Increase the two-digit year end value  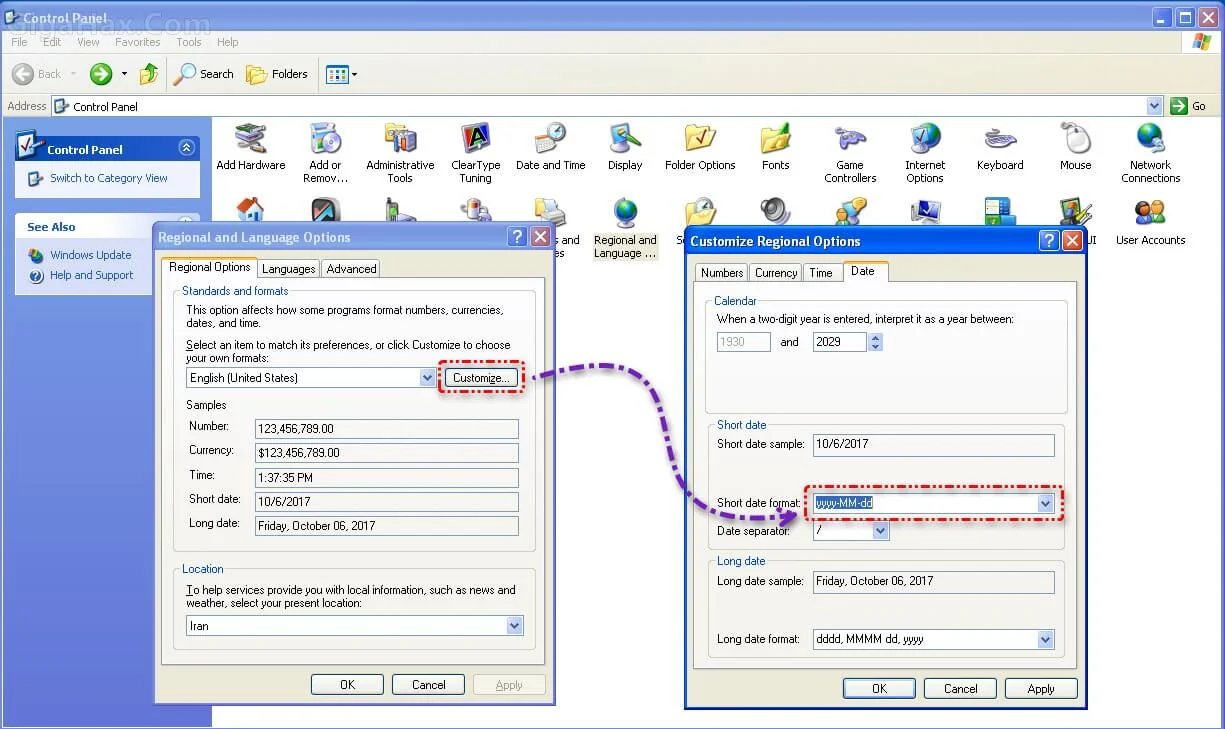point(876,338)
